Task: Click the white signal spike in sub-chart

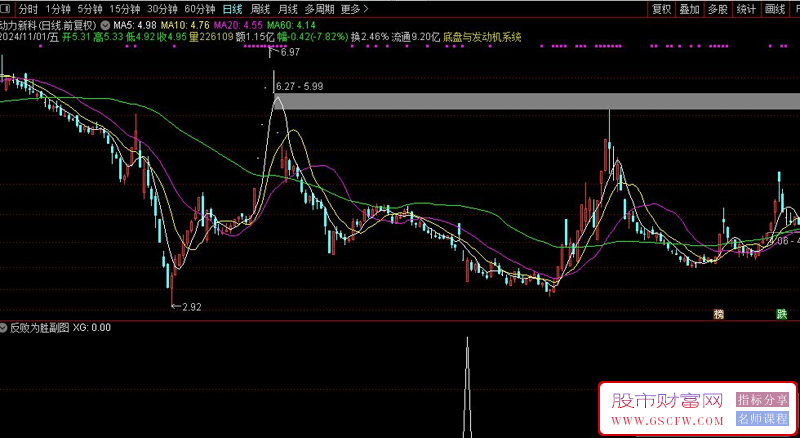Action: point(467,387)
